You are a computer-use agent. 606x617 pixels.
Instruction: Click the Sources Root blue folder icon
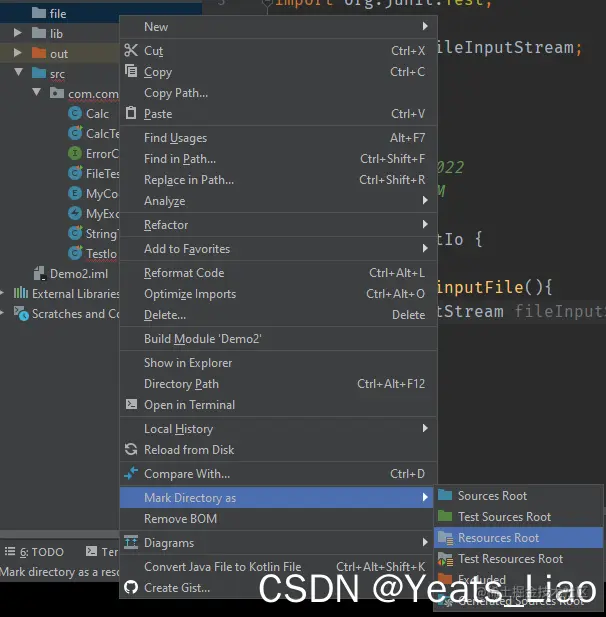(x=445, y=495)
